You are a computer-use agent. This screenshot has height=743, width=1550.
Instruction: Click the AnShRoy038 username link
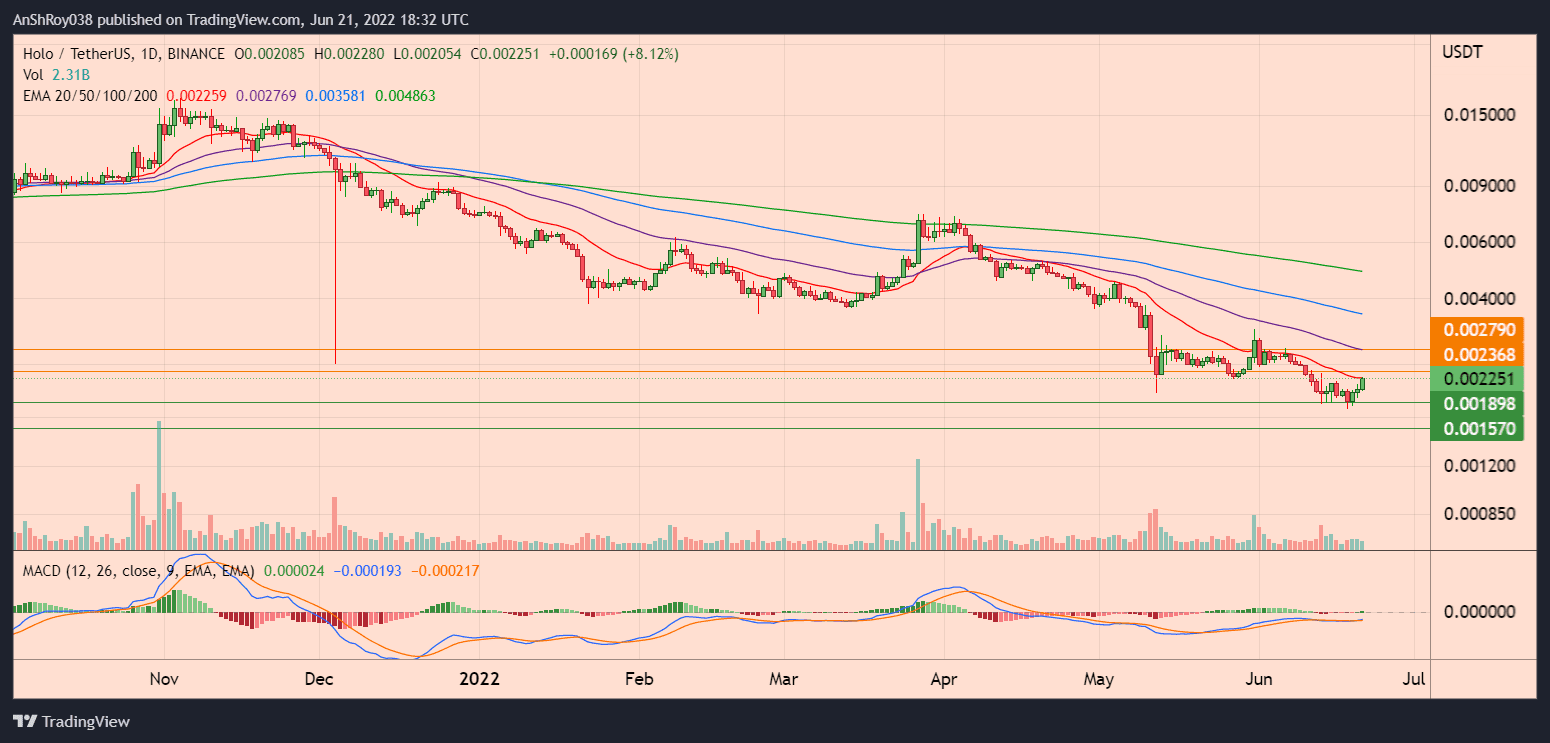pos(52,19)
